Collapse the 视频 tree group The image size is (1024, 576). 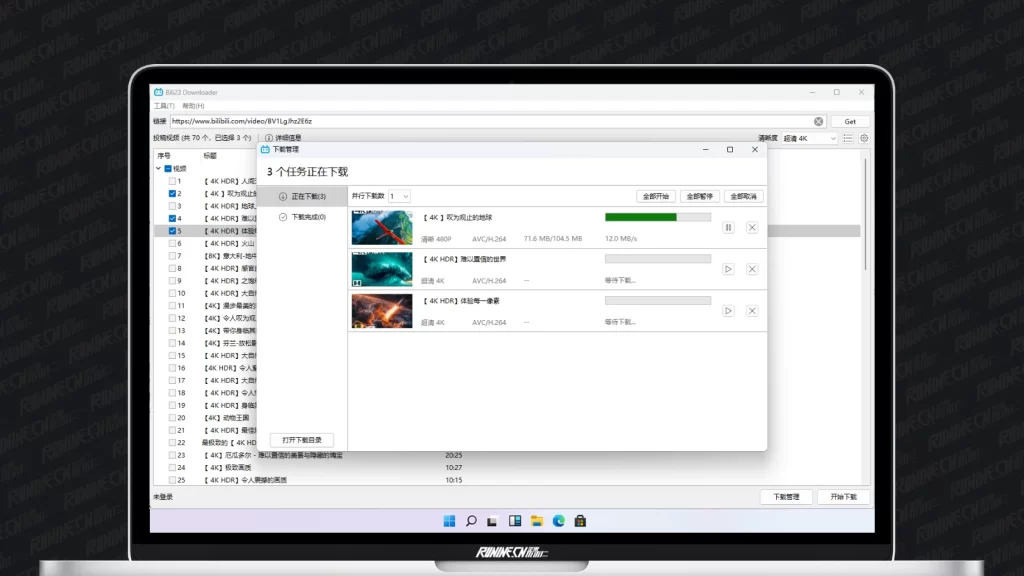click(158, 169)
